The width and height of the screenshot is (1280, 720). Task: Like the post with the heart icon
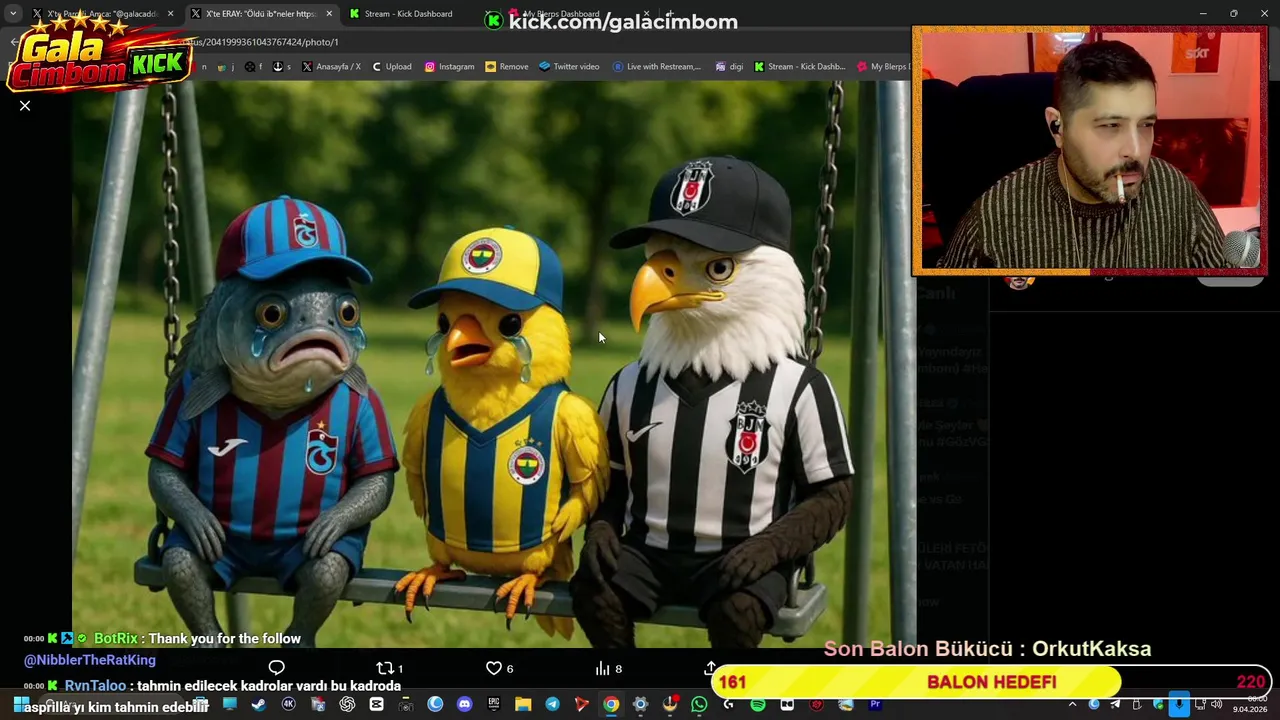point(493,668)
